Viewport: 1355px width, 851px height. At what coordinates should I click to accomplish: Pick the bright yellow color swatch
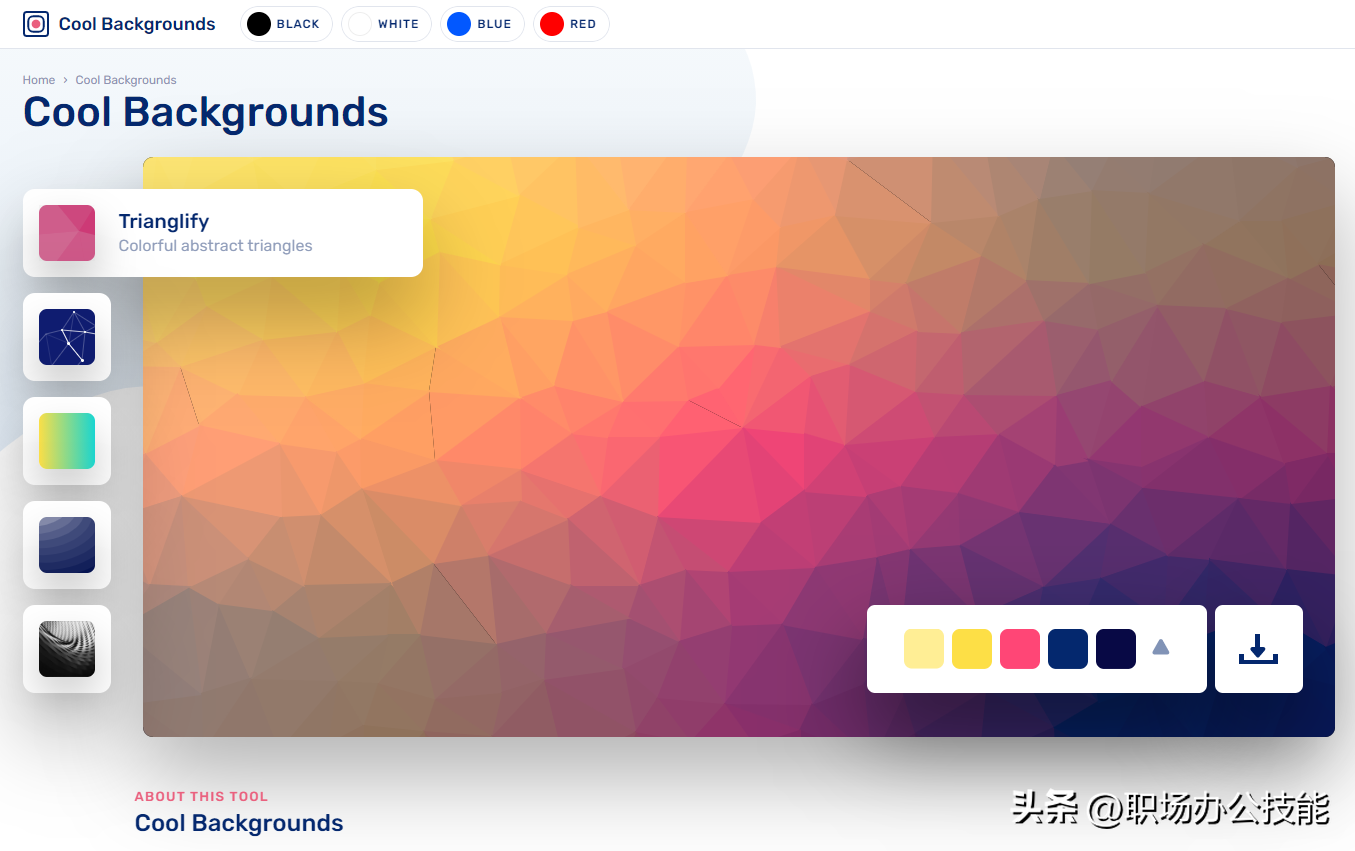pos(972,649)
